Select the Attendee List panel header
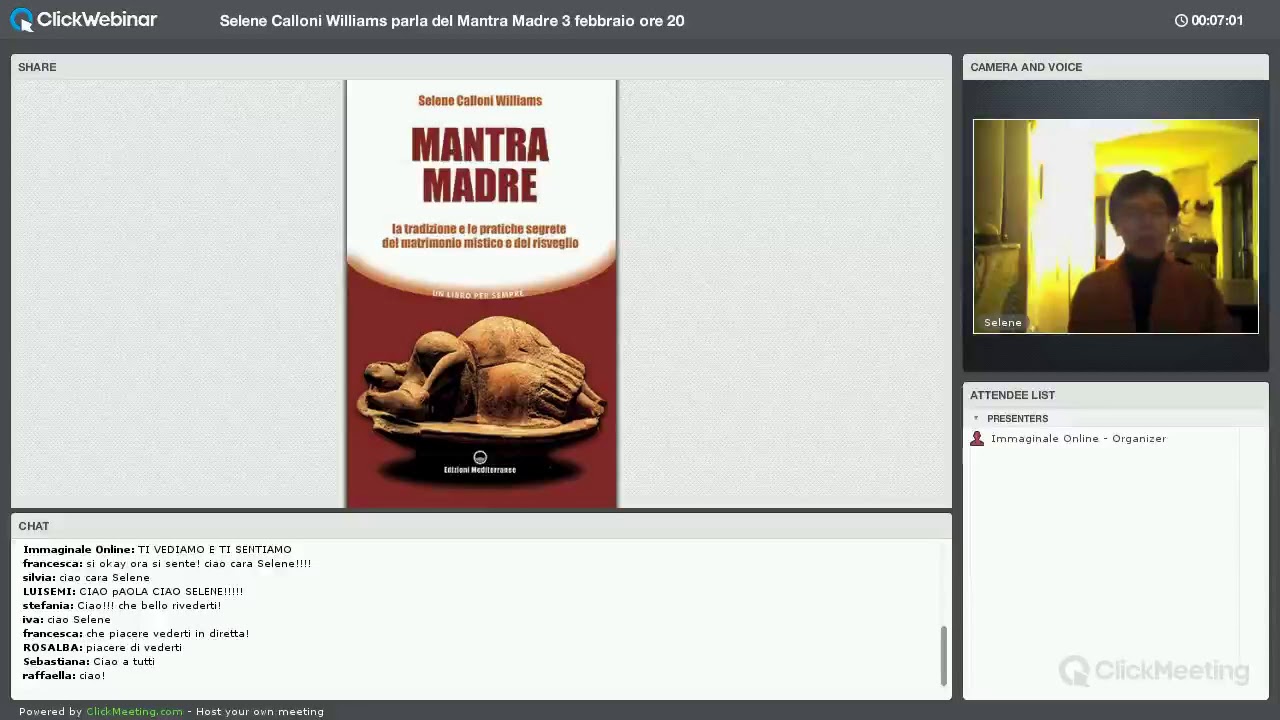1280x720 pixels. 1116,395
